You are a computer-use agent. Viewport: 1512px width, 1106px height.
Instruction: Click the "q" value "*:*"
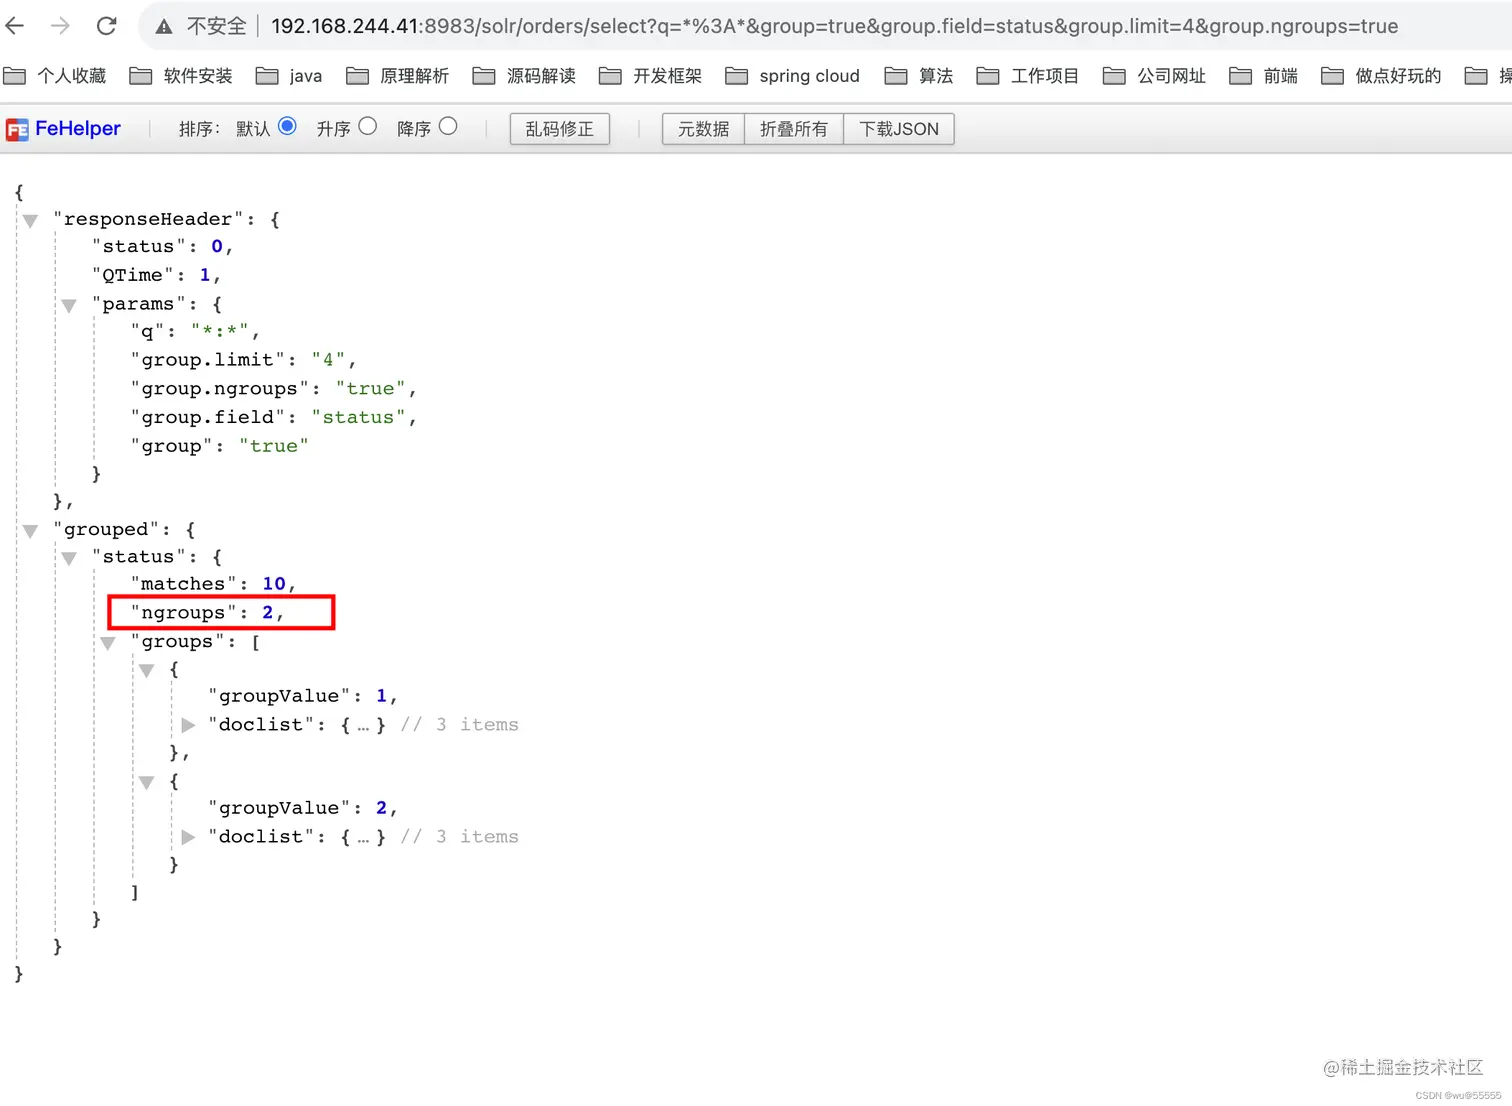(220, 331)
